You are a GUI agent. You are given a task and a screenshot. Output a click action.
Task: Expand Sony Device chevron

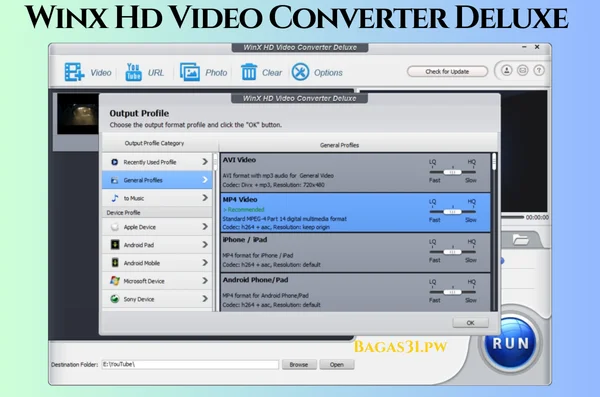(205, 299)
